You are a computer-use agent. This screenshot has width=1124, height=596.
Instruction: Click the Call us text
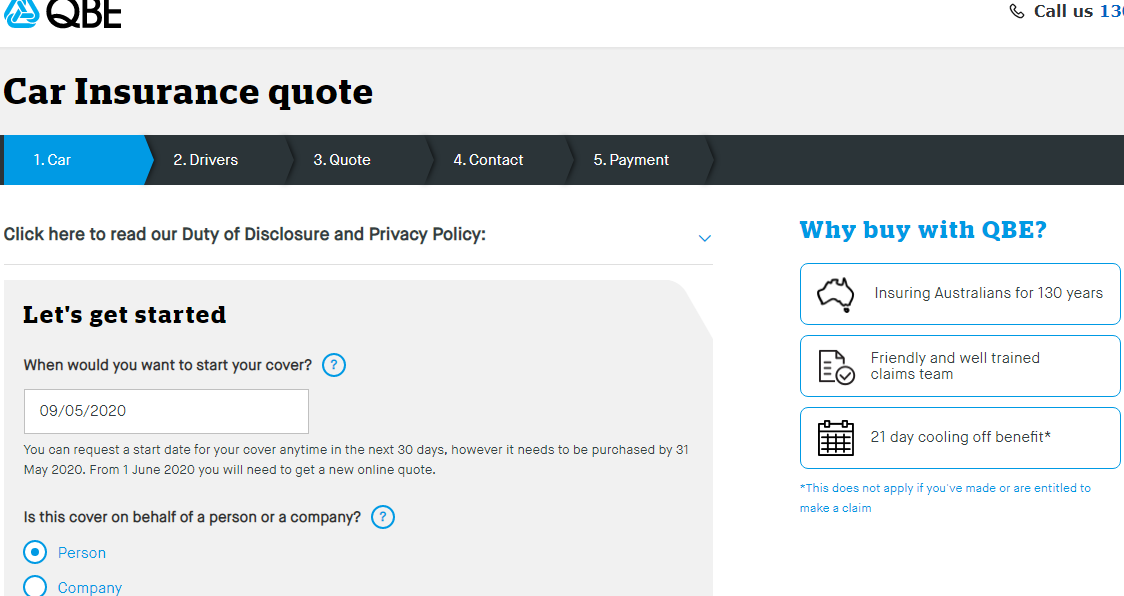[x=1063, y=11]
